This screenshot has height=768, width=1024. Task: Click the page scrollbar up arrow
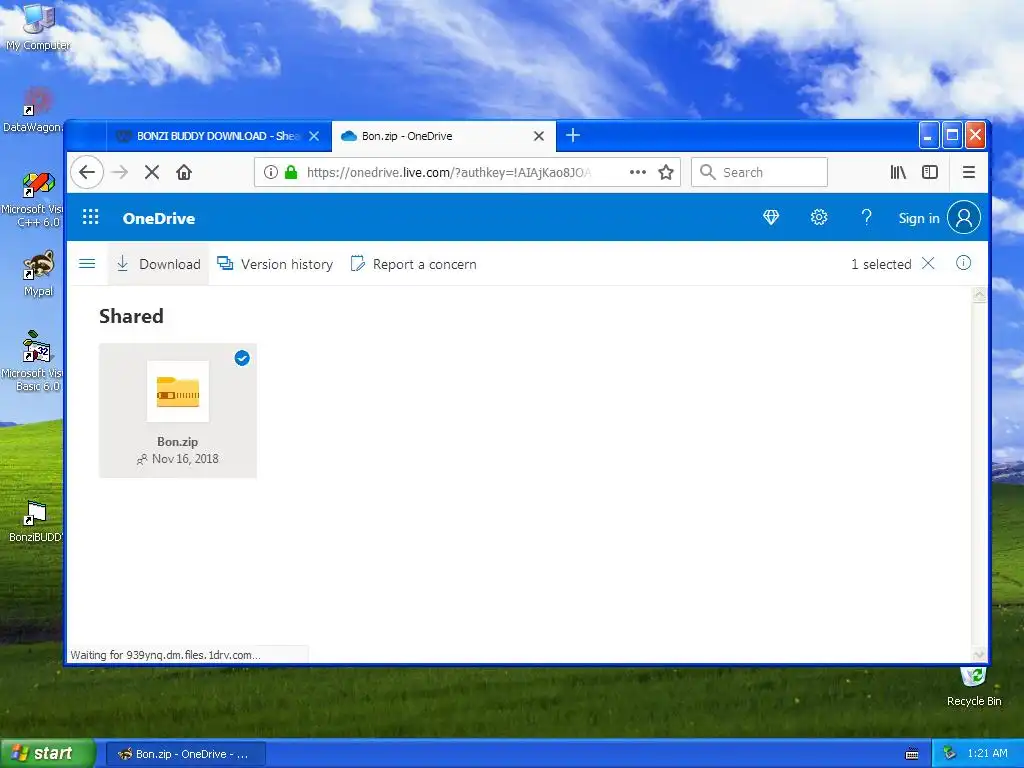(979, 295)
